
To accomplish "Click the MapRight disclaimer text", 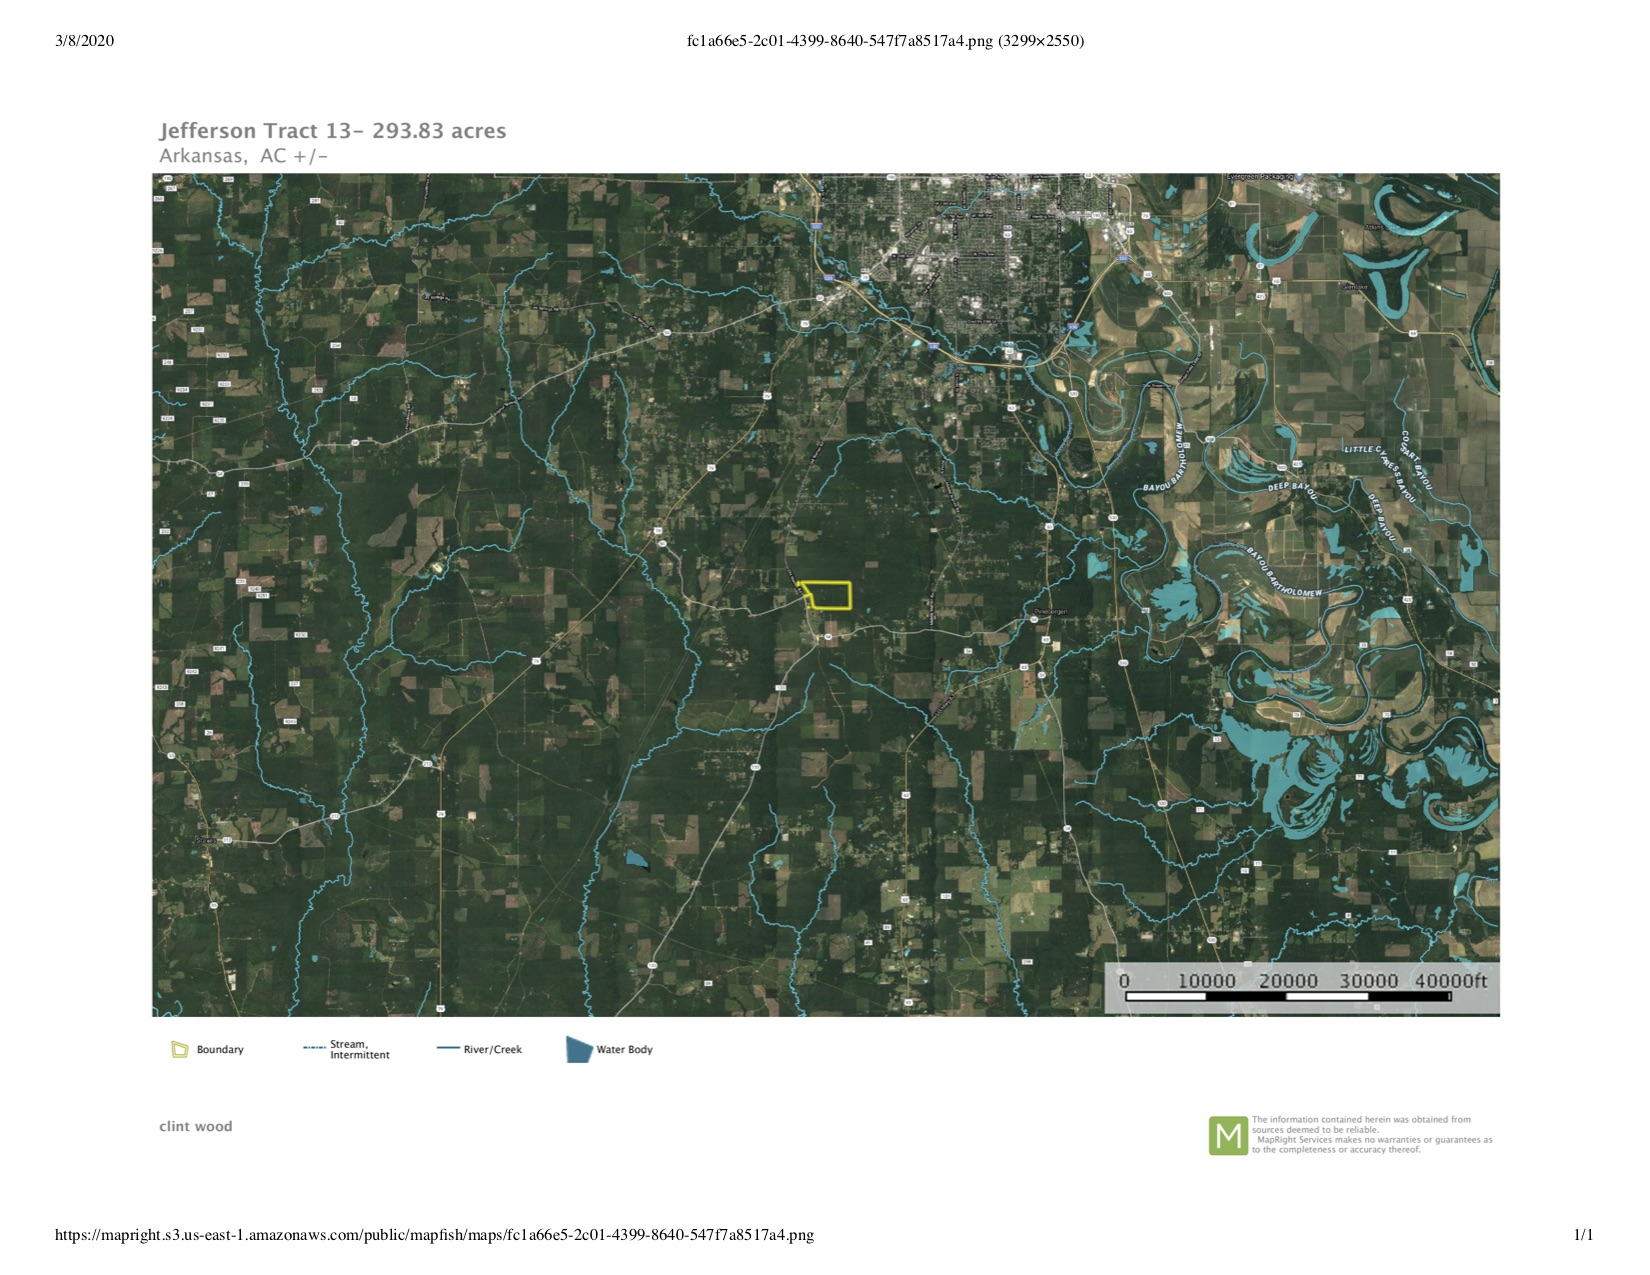I will (x=1371, y=1135).
